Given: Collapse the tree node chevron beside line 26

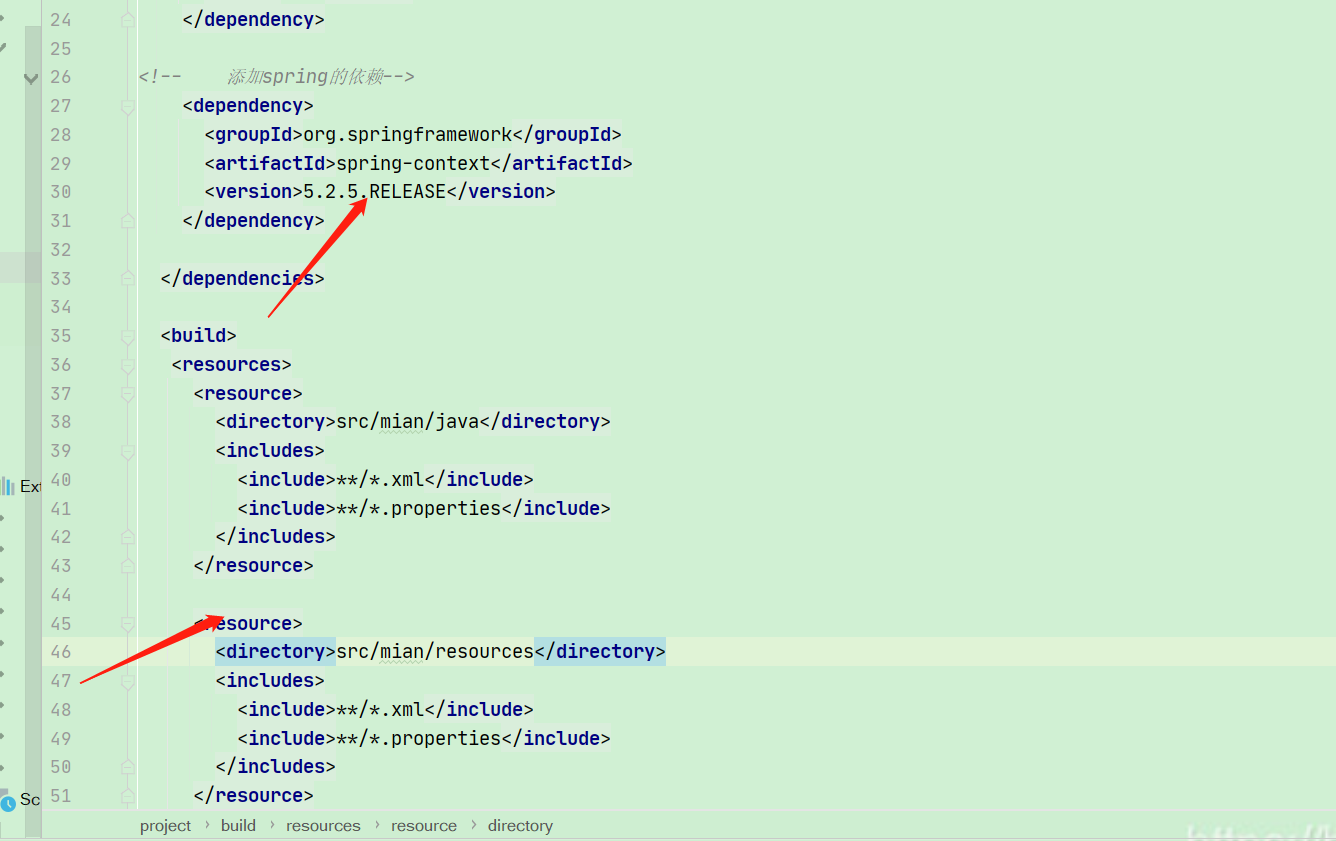Looking at the screenshot, I should [31, 78].
